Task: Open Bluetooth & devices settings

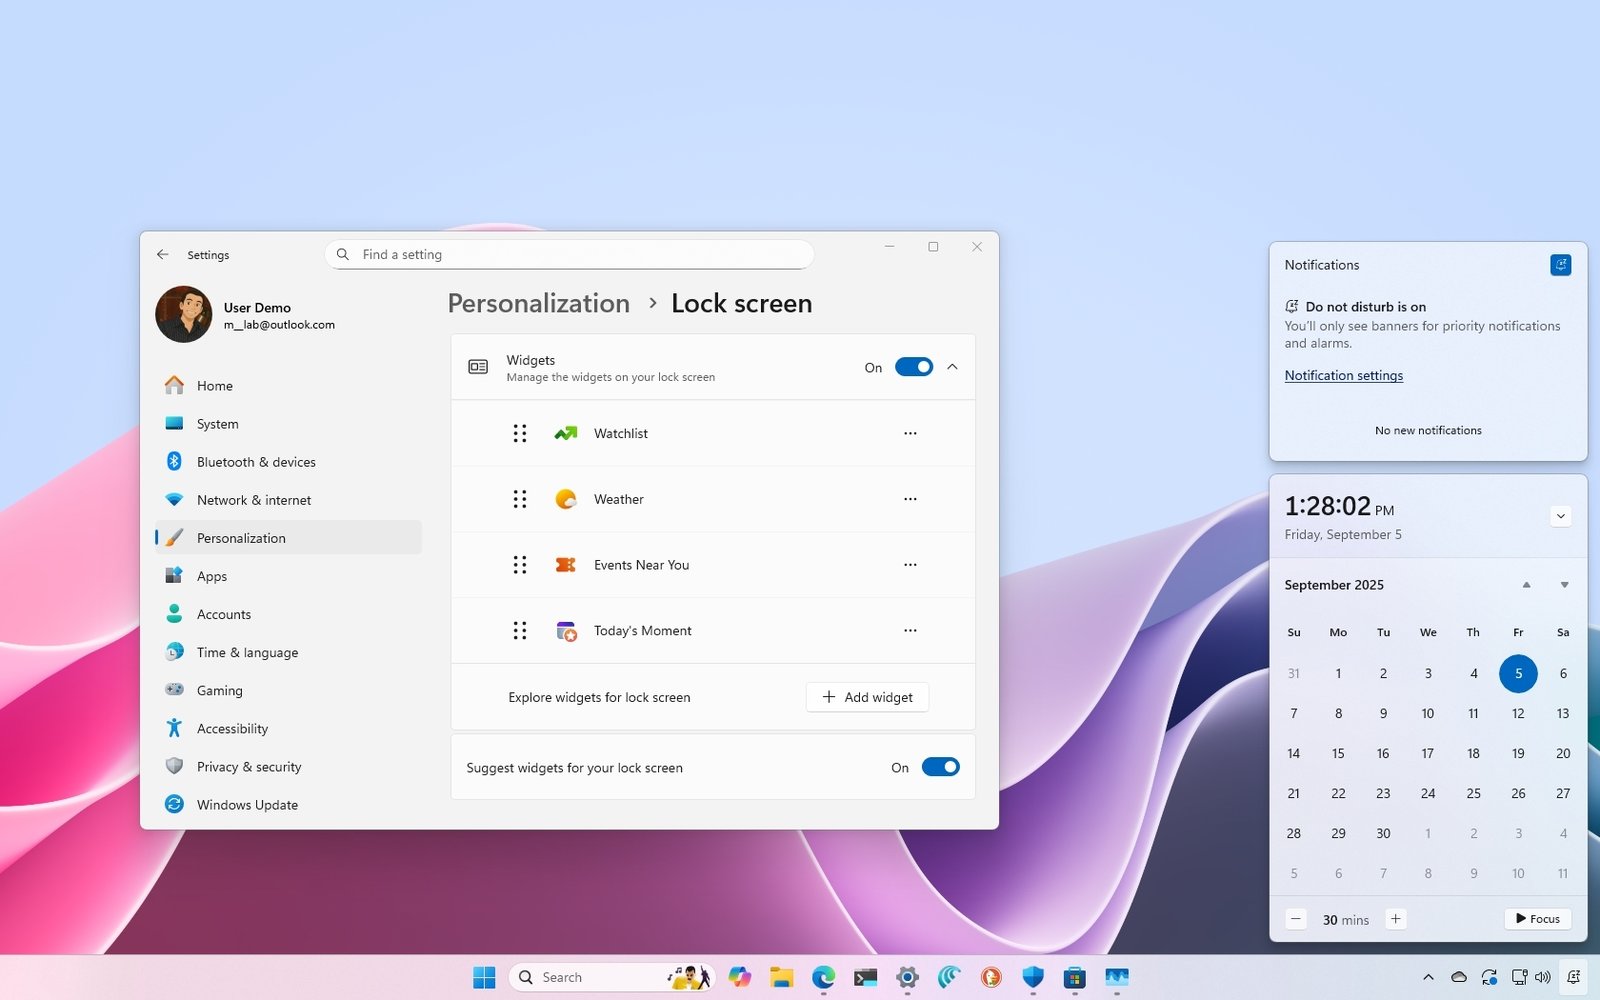Action: (x=256, y=461)
